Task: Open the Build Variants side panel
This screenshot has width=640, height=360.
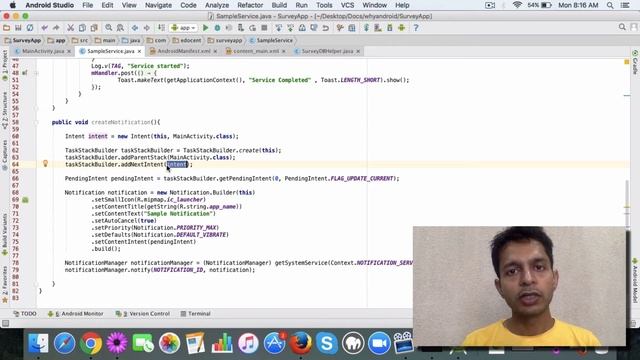Action: 5,234
